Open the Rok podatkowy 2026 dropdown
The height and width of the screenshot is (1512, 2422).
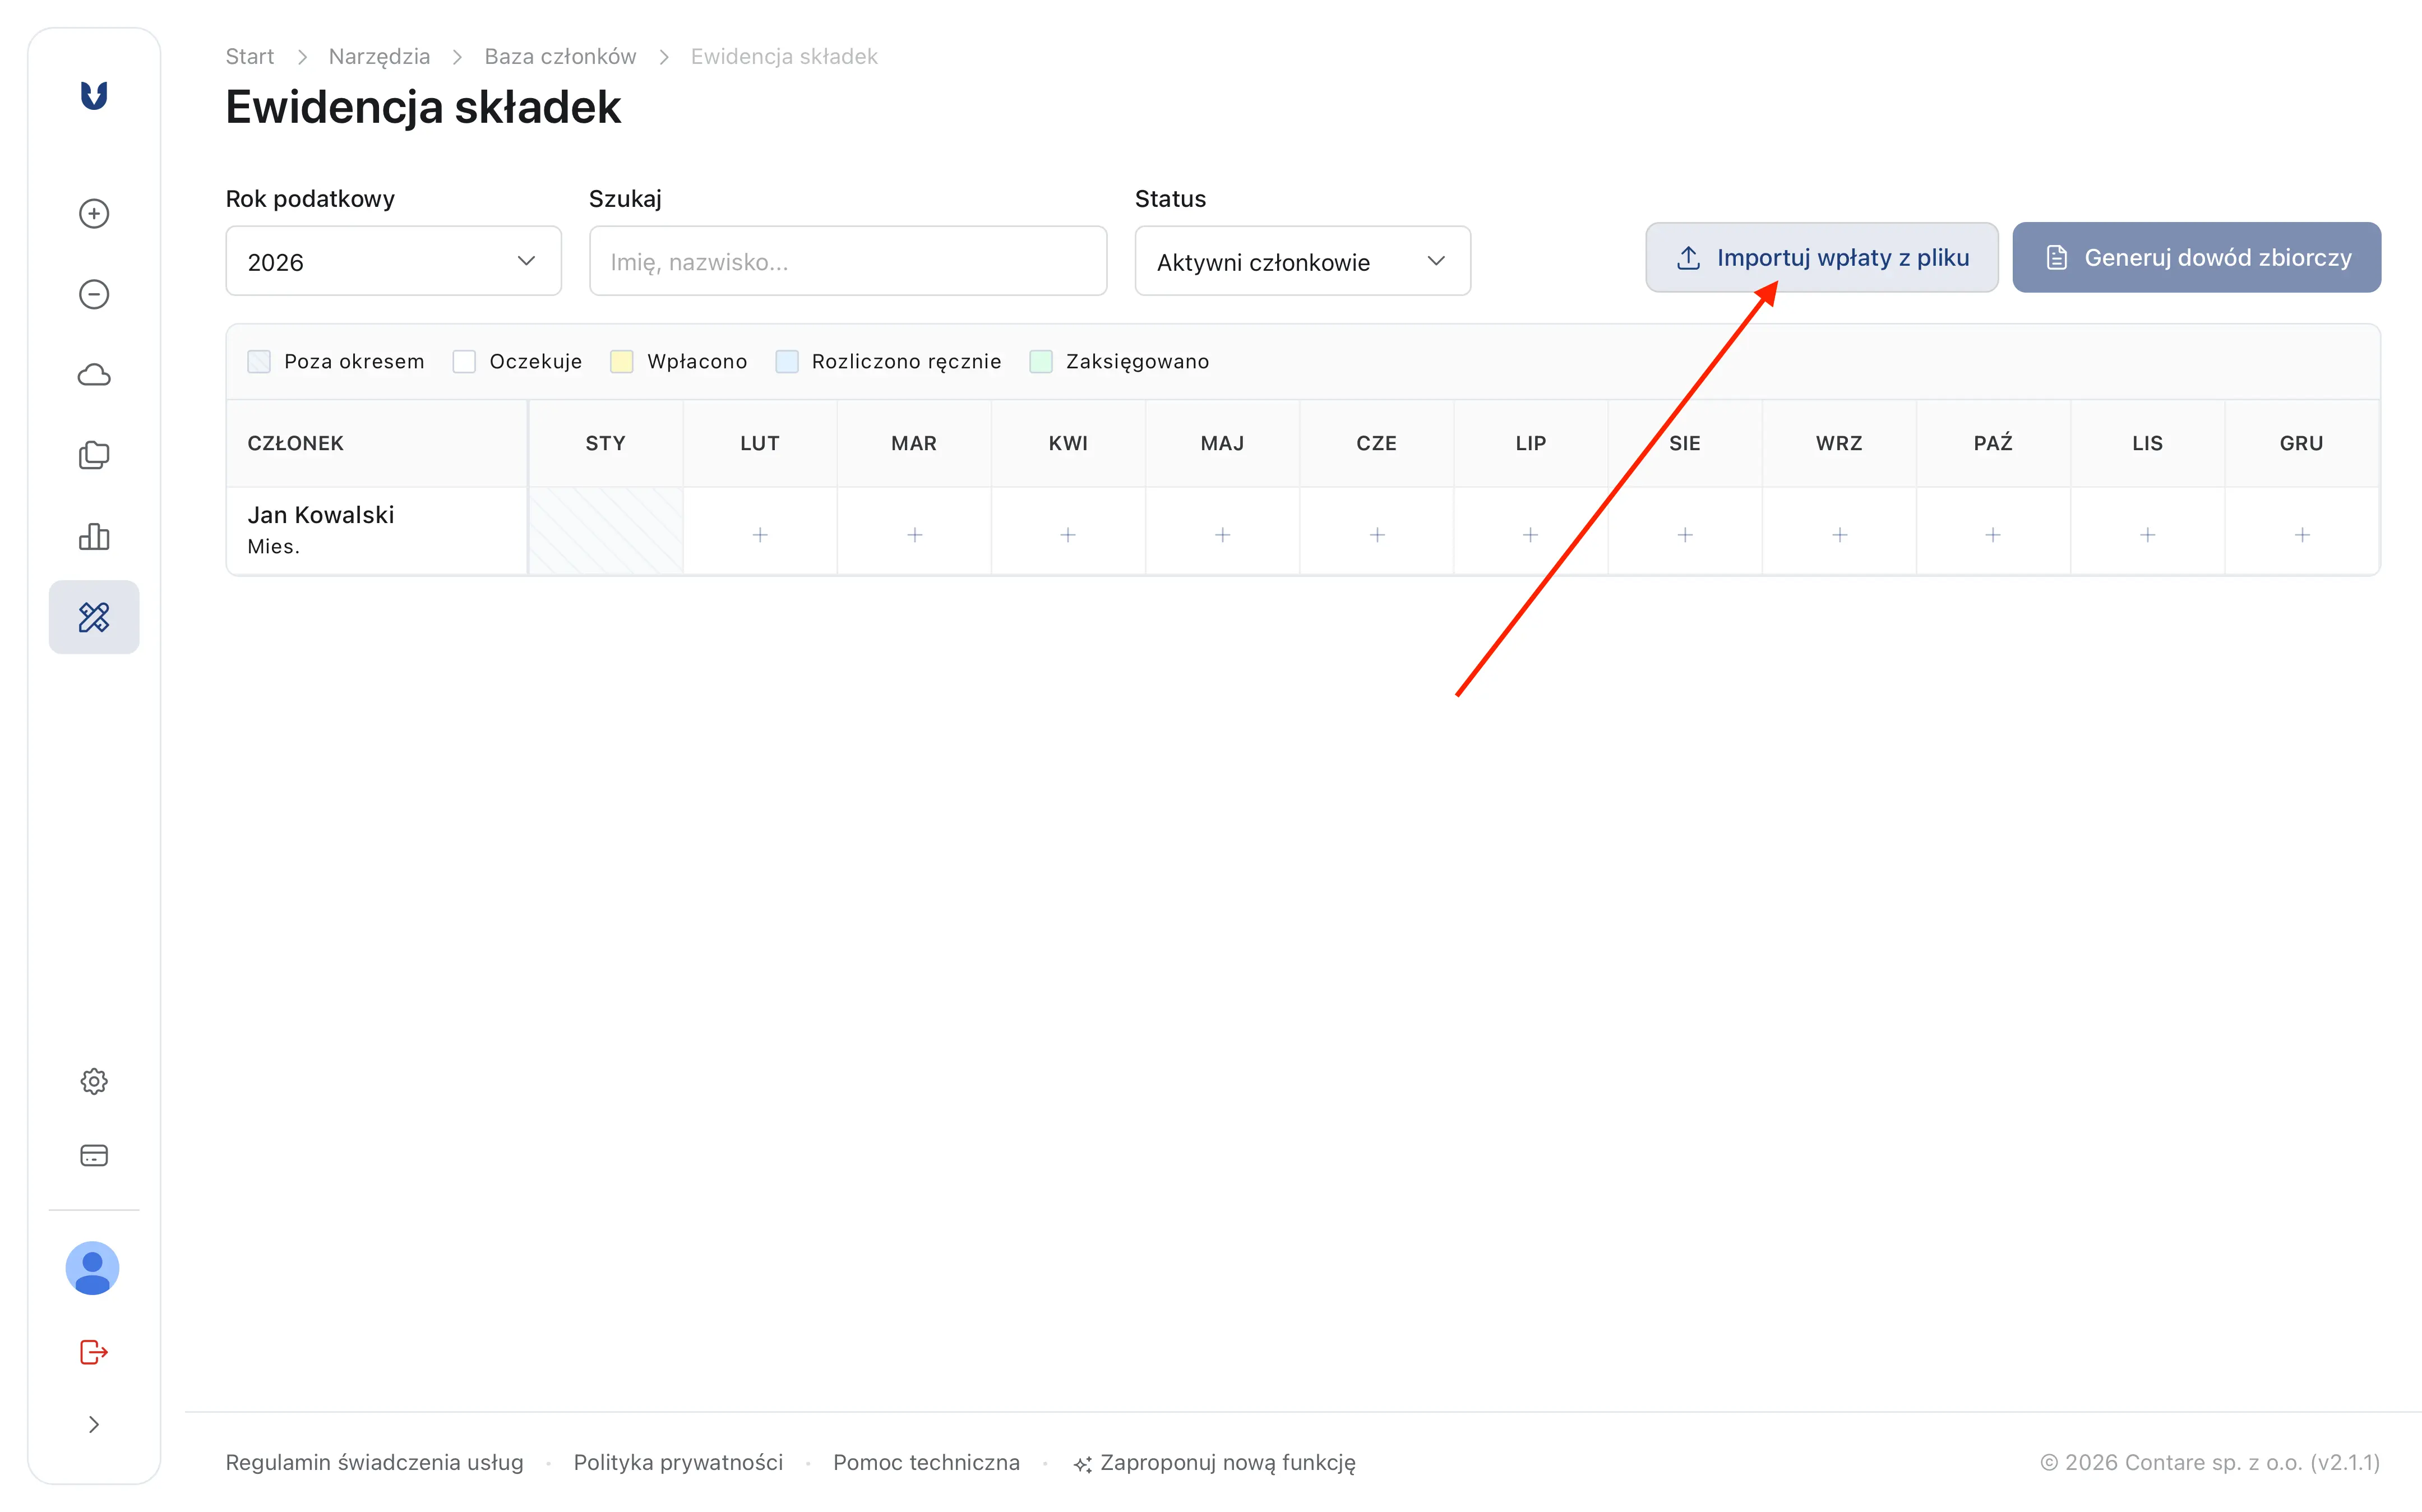[393, 261]
